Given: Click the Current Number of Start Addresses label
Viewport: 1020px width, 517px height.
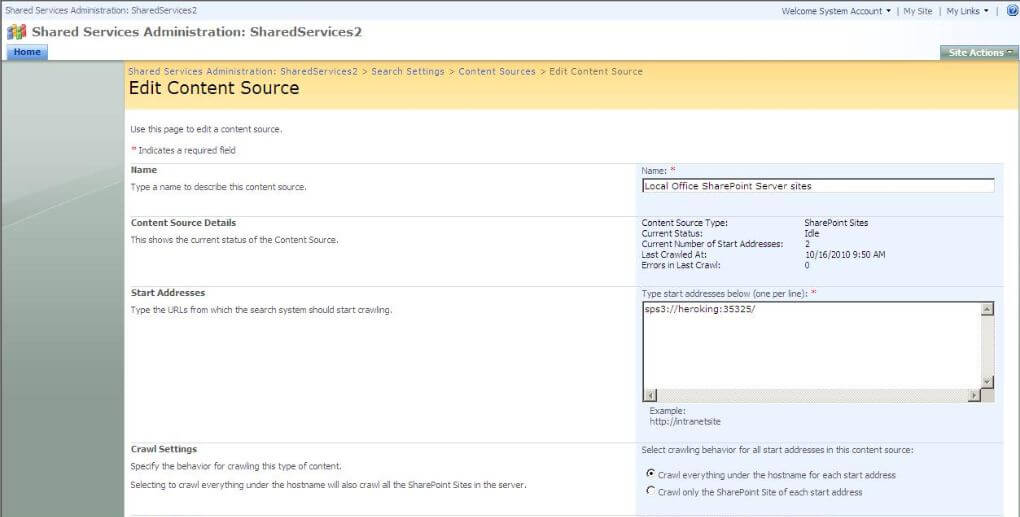Looking at the screenshot, I should tap(712, 244).
